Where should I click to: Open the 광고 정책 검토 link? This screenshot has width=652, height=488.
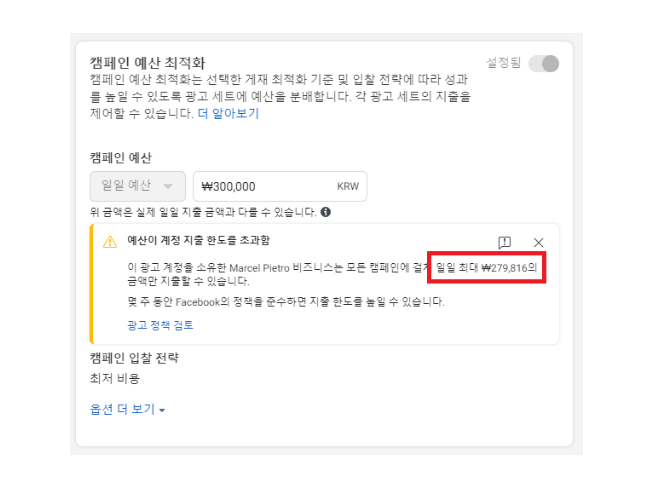point(160,325)
